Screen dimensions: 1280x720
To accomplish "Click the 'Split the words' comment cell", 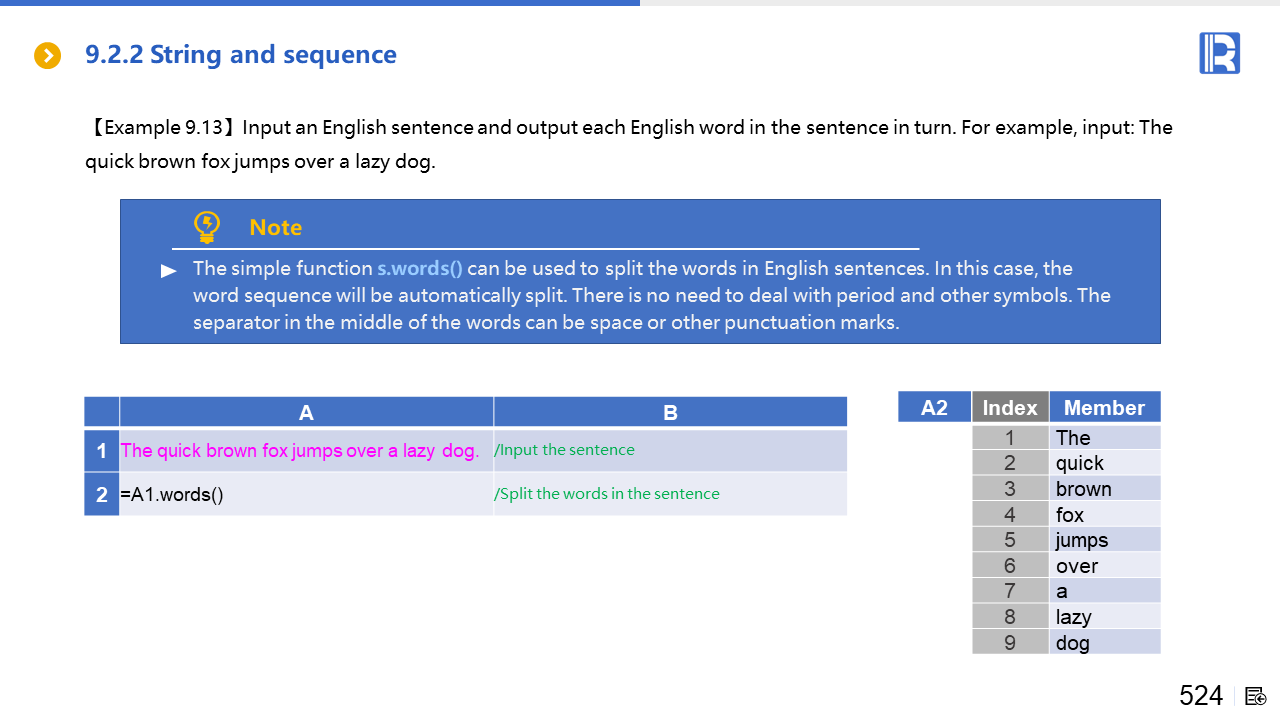I will click(668, 494).
